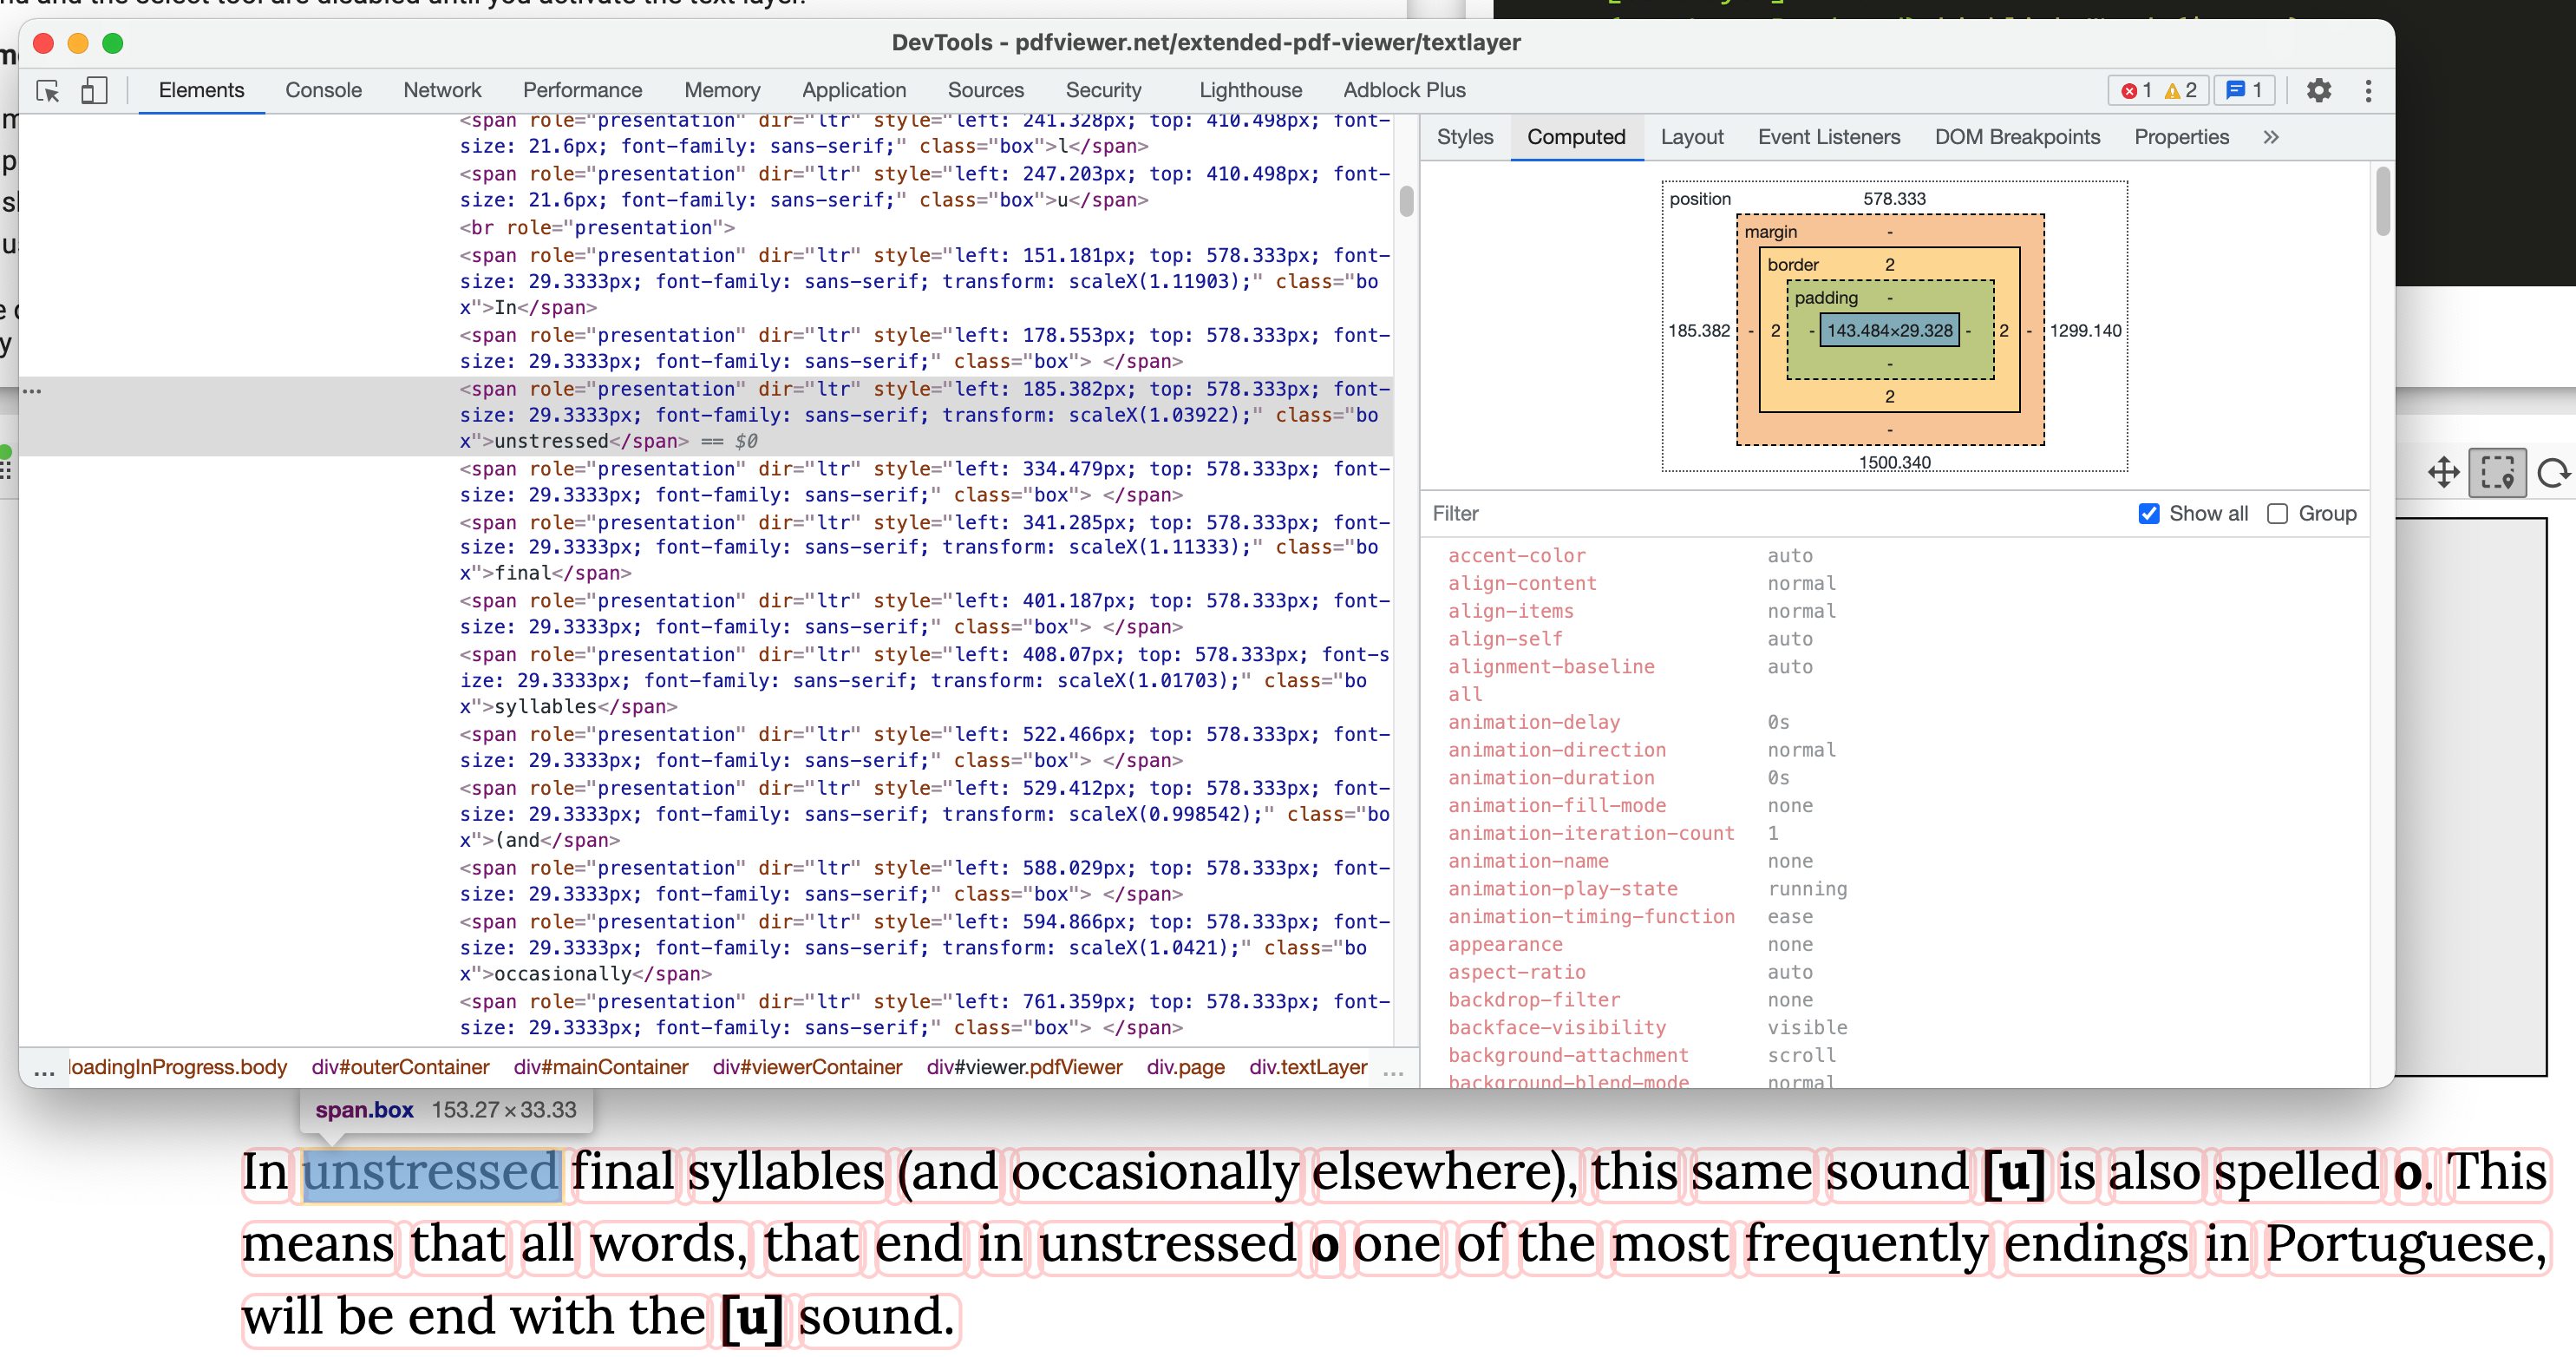
Task: Open the Sources panel tab
Action: [985, 91]
